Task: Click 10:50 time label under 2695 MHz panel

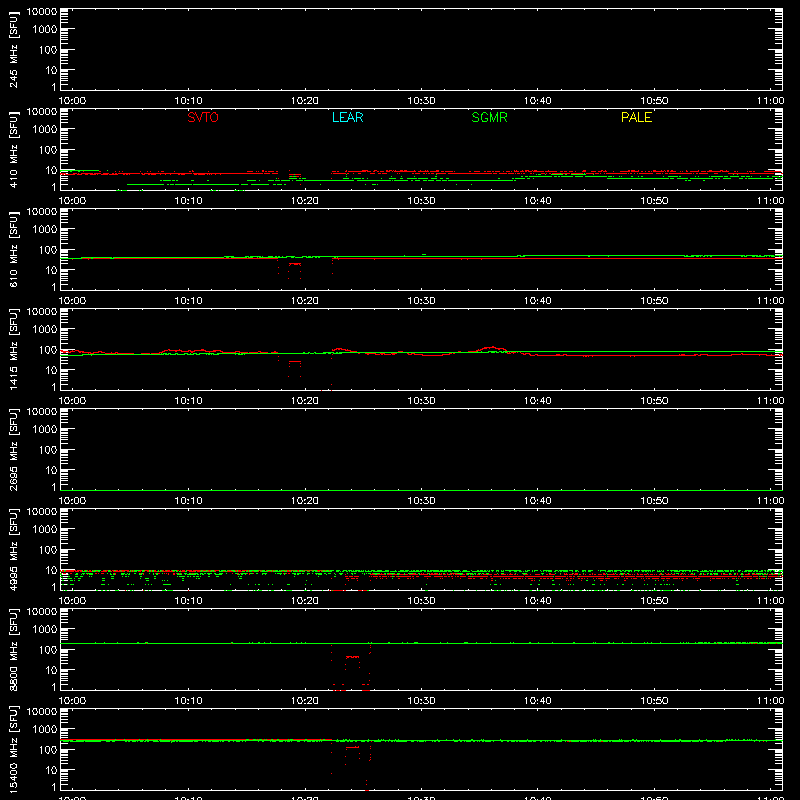Action: point(654,501)
